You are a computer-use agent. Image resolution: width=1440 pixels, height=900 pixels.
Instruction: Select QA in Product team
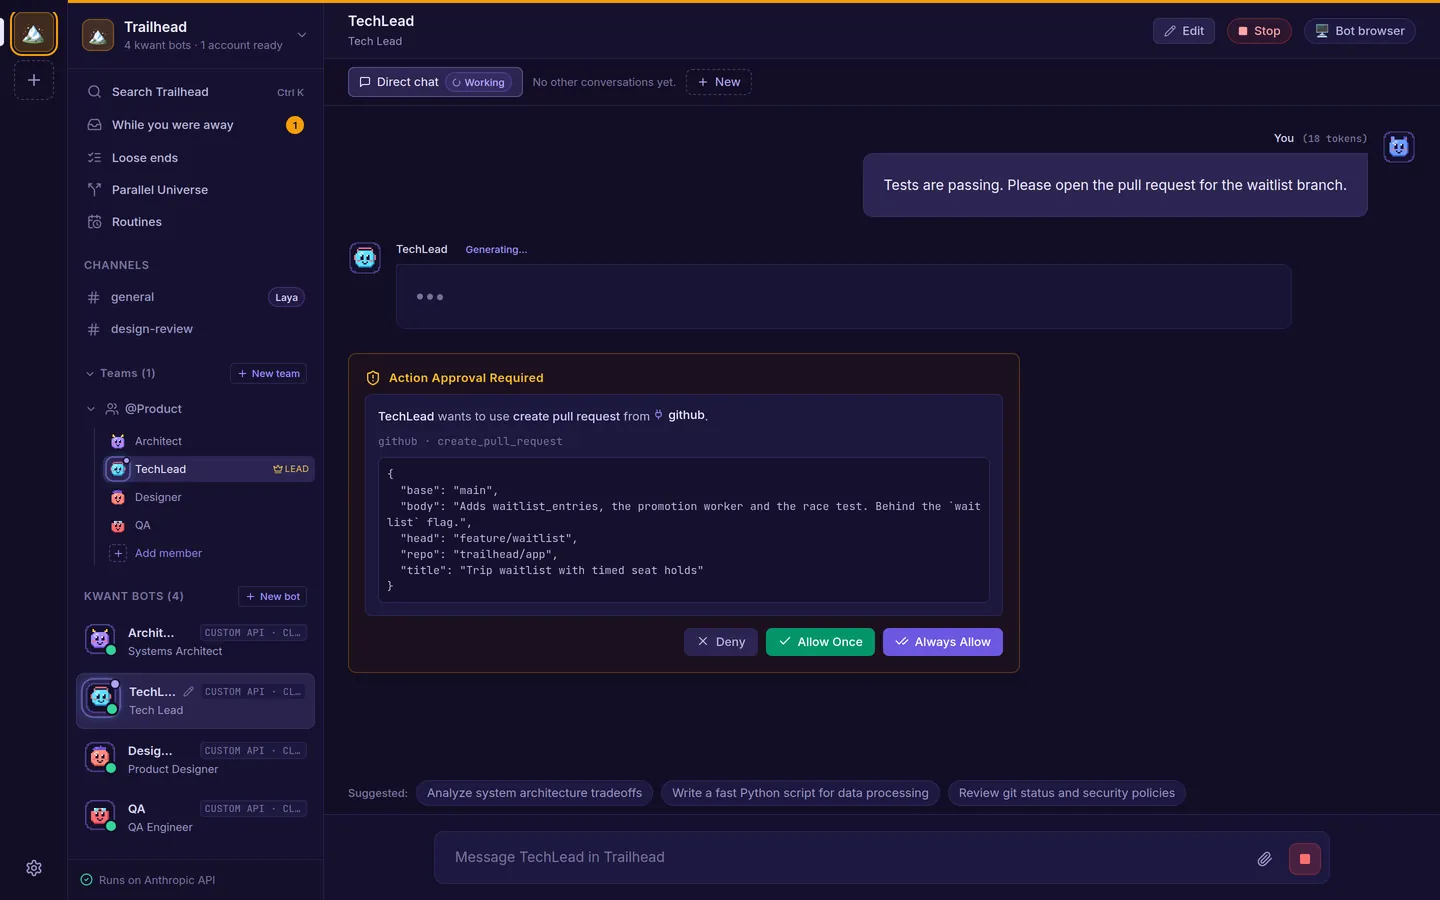pyautogui.click(x=209, y=525)
